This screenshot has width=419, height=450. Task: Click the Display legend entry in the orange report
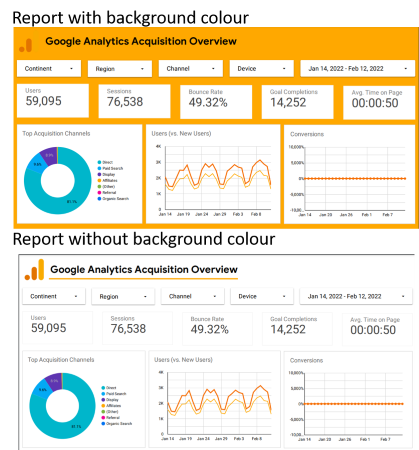click(x=106, y=174)
